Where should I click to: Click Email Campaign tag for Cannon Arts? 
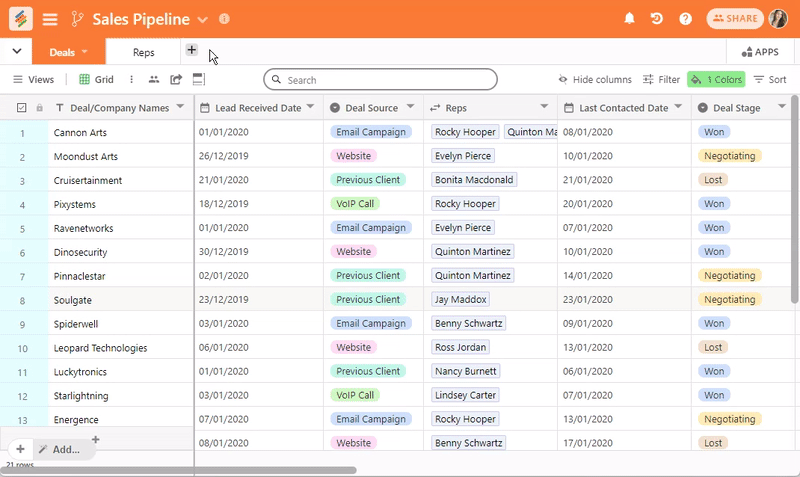coord(371,132)
